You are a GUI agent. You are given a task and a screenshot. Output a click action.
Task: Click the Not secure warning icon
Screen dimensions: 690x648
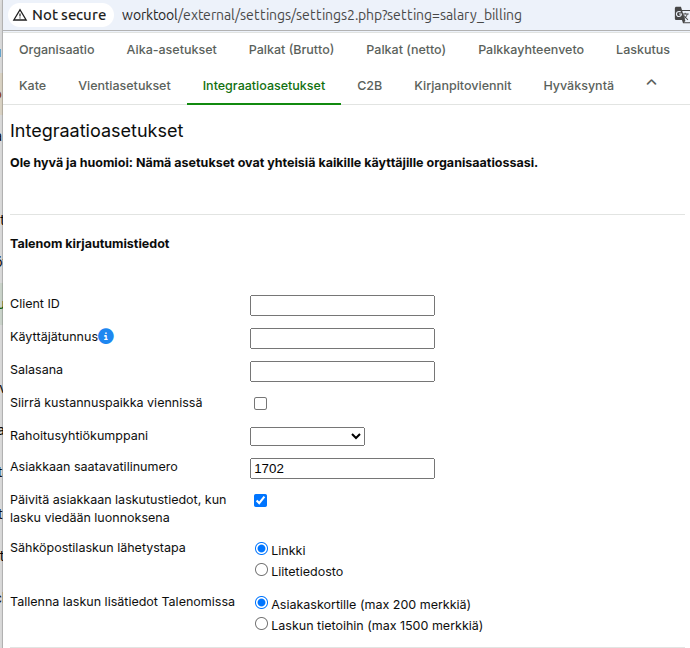tap(19, 15)
